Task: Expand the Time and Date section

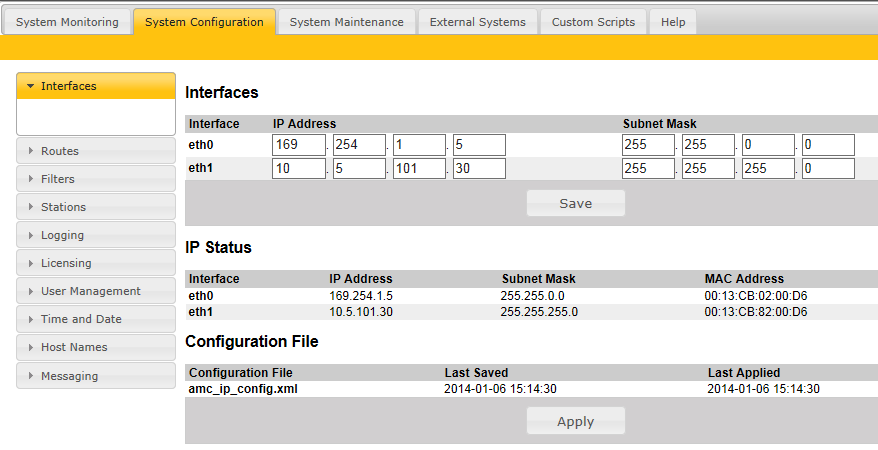Action: 96,319
